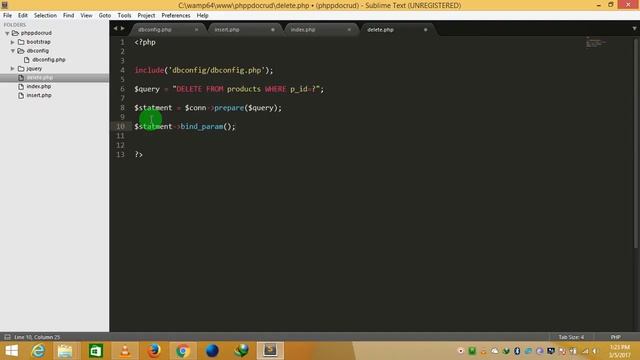This screenshot has height=360, width=640.
Task: Open Firefox from the taskbar
Action: pyautogui.click(x=154, y=351)
